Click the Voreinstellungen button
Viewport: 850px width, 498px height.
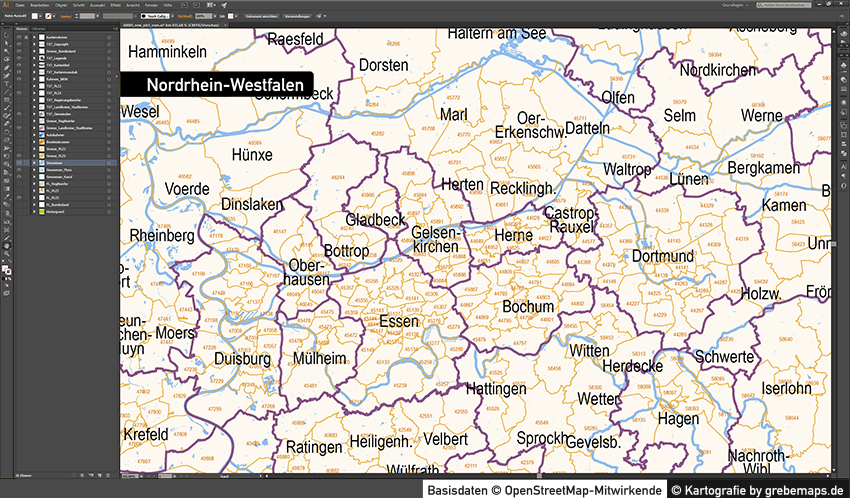289,17
